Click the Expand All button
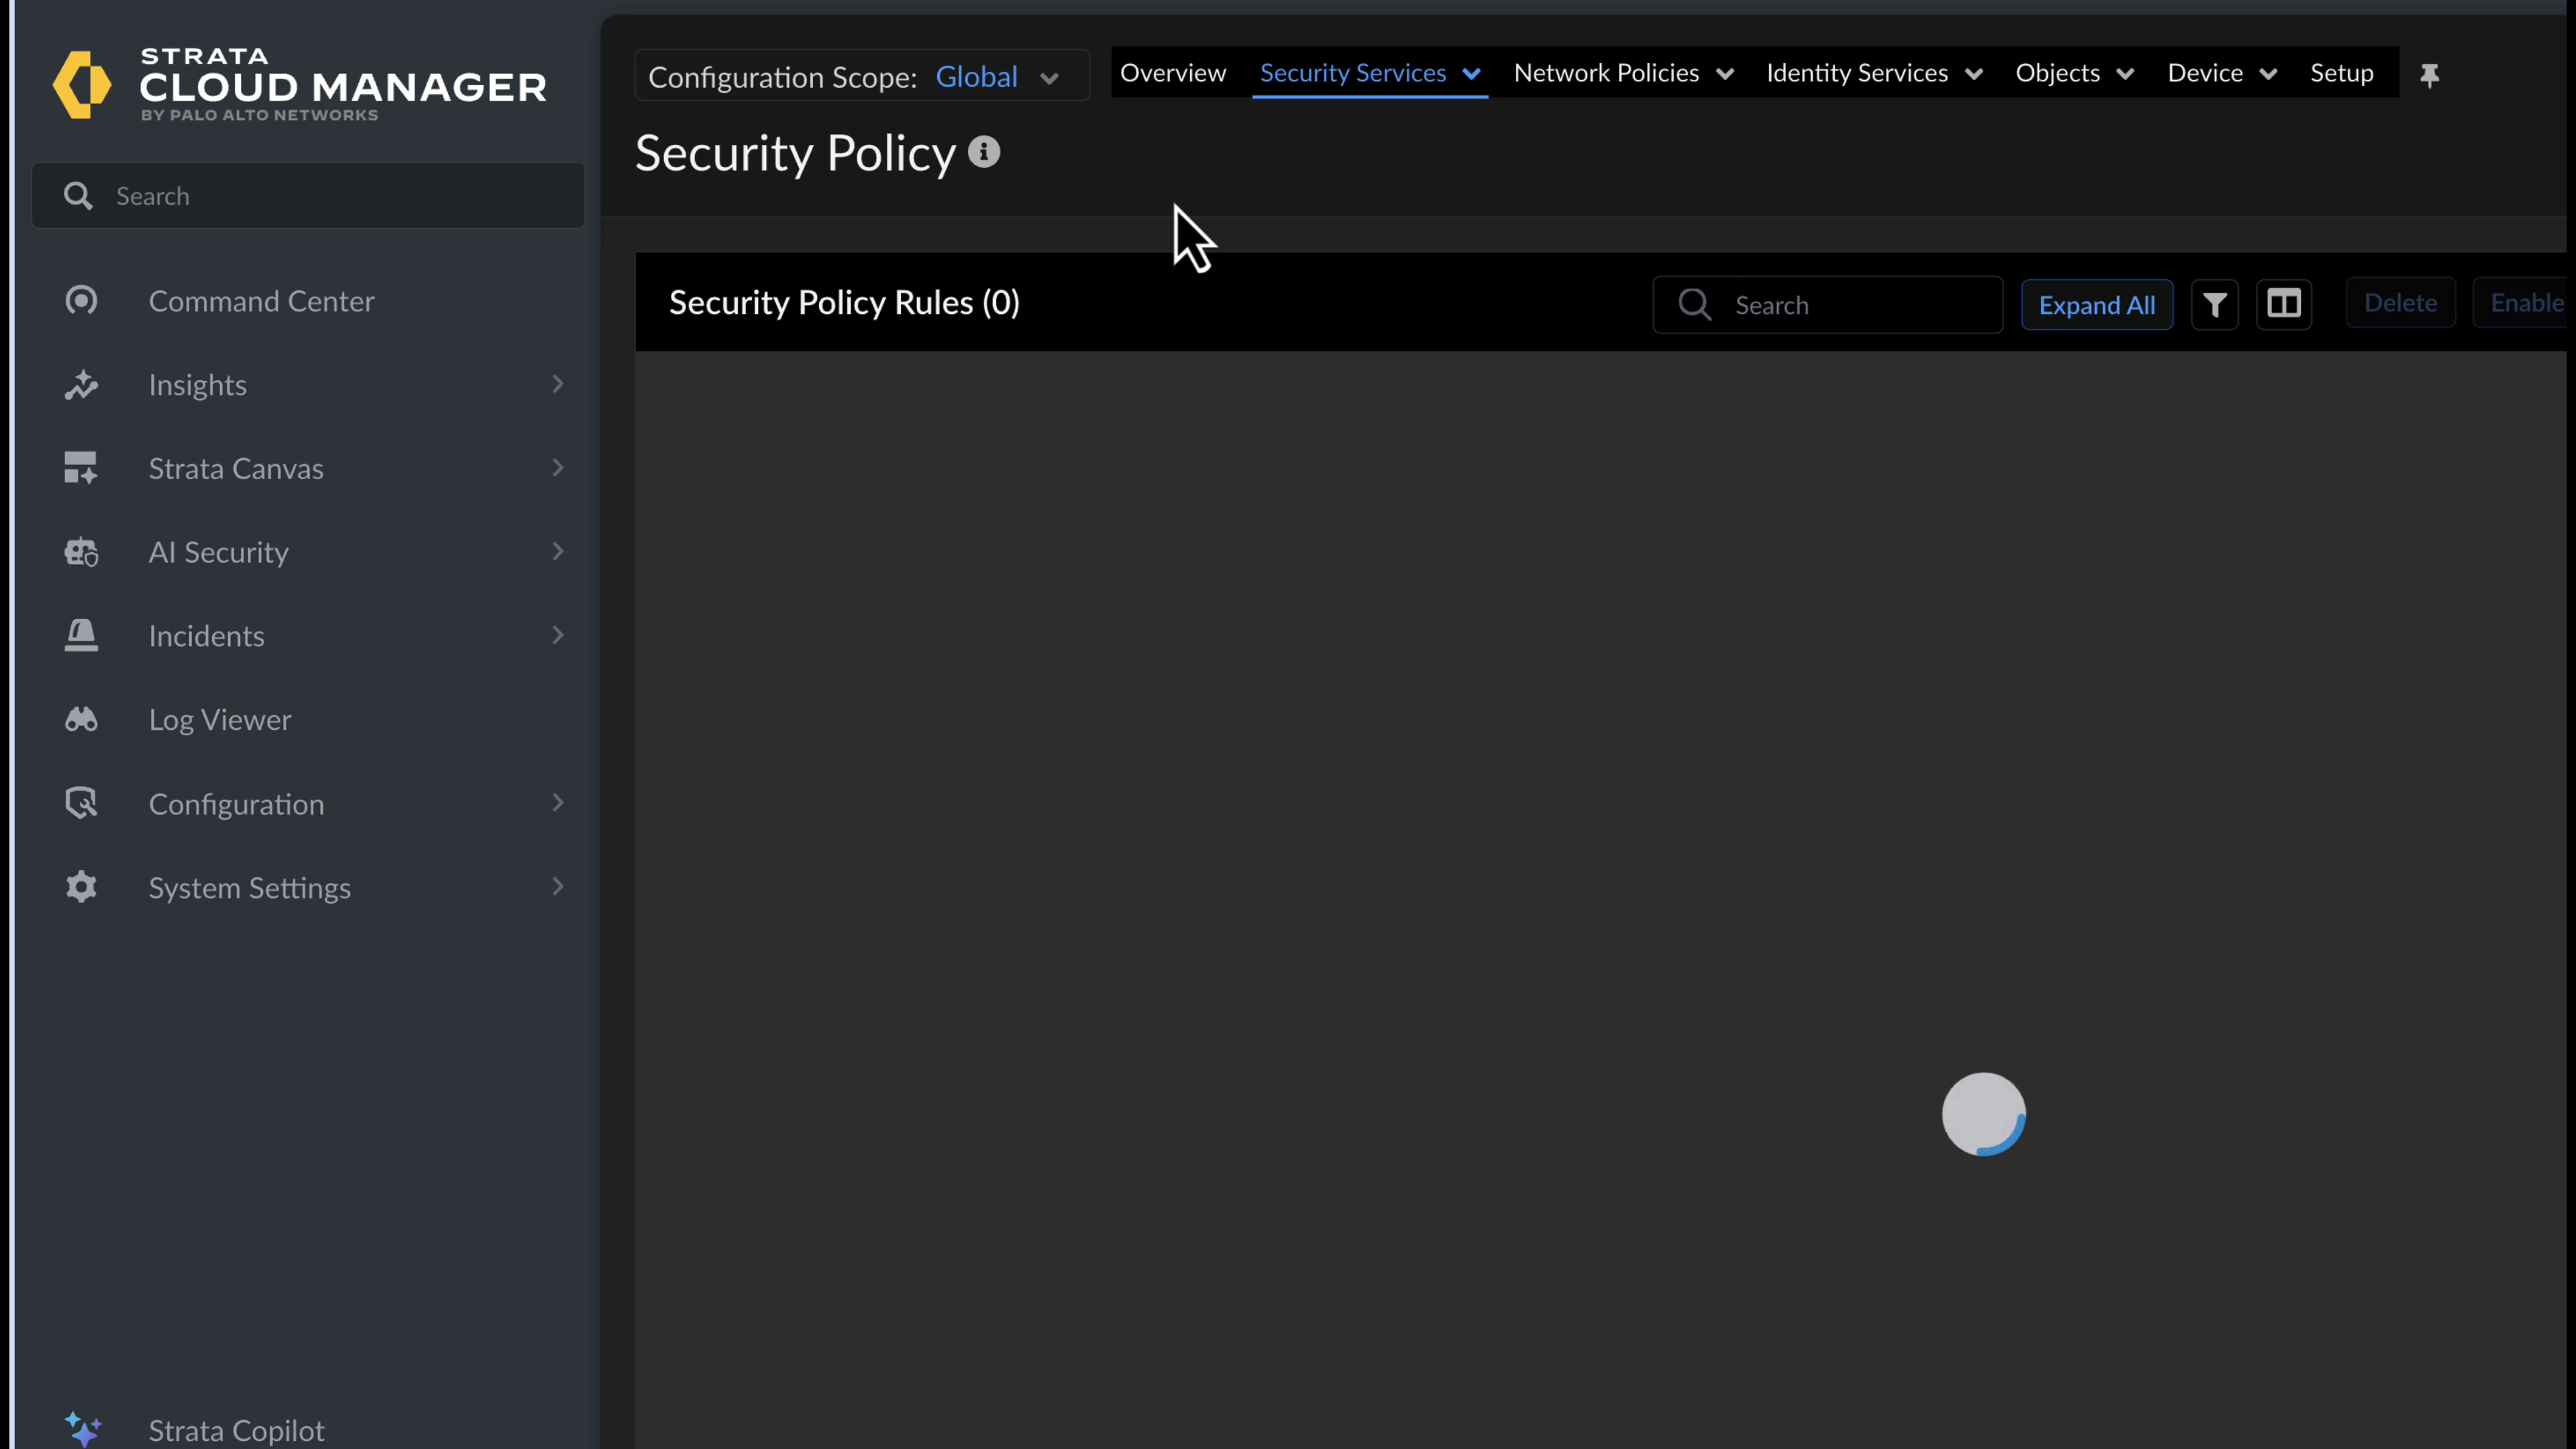The image size is (2576, 1449). [2097, 304]
